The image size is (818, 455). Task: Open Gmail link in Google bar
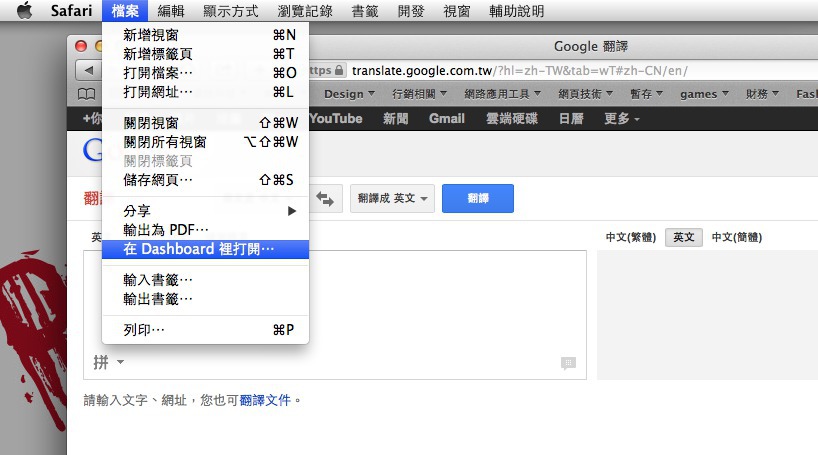[x=447, y=118]
